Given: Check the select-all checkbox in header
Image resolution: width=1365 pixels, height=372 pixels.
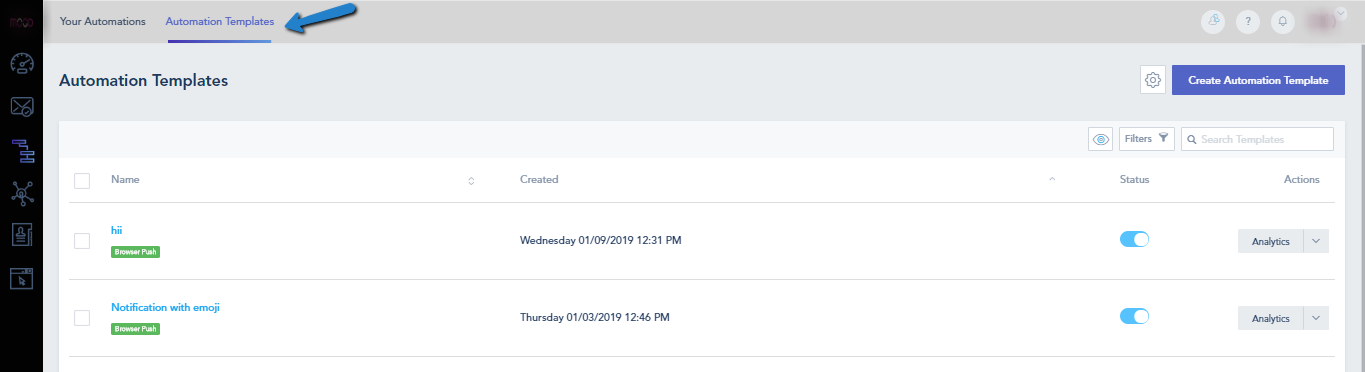Looking at the screenshot, I should pyautogui.click(x=82, y=181).
